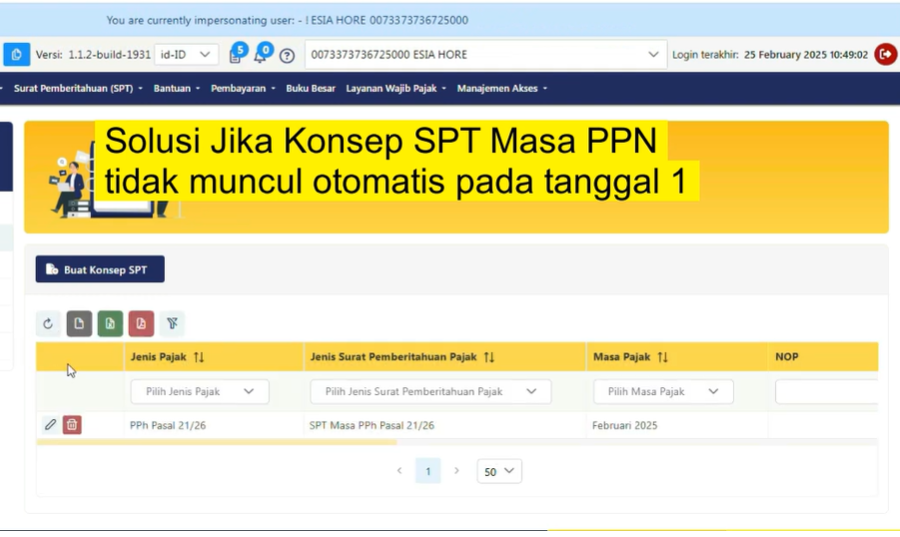Click the help question mark icon
The height and width of the screenshot is (537, 900).
pyautogui.click(x=287, y=56)
